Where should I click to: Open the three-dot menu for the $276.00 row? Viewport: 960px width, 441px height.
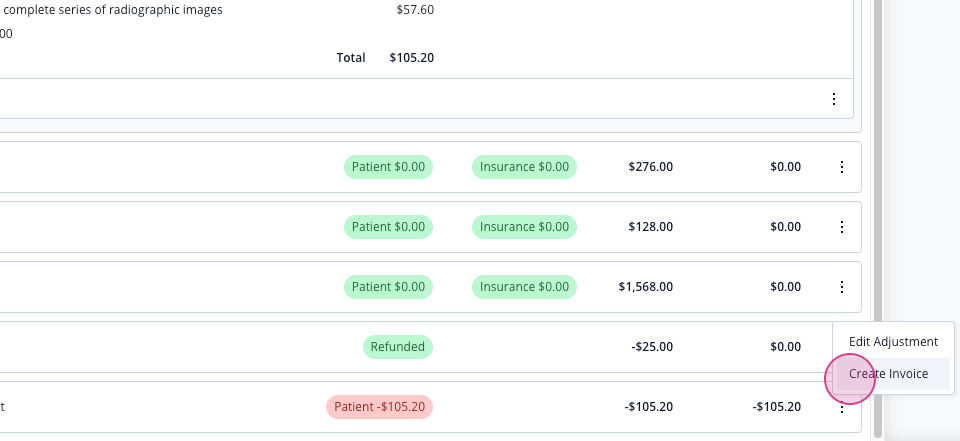pyautogui.click(x=842, y=167)
